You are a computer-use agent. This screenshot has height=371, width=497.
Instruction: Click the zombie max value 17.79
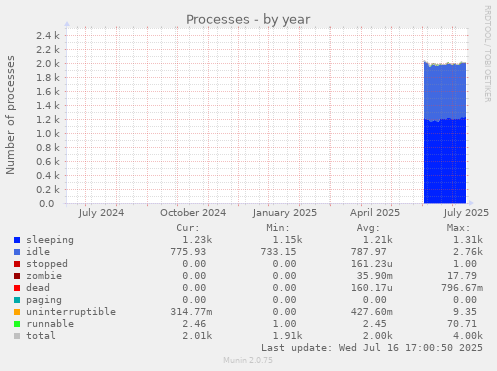click(462, 276)
